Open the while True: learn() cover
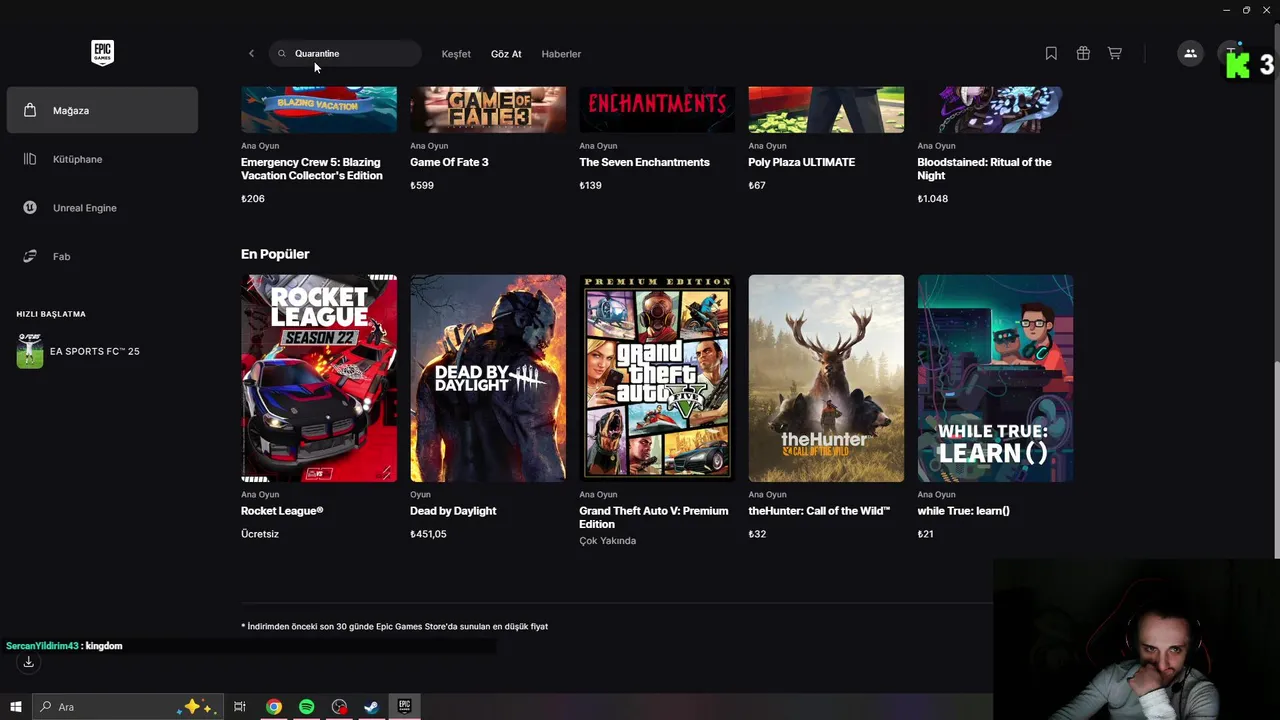This screenshot has width=1280, height=720. click(x=995, y=378)
